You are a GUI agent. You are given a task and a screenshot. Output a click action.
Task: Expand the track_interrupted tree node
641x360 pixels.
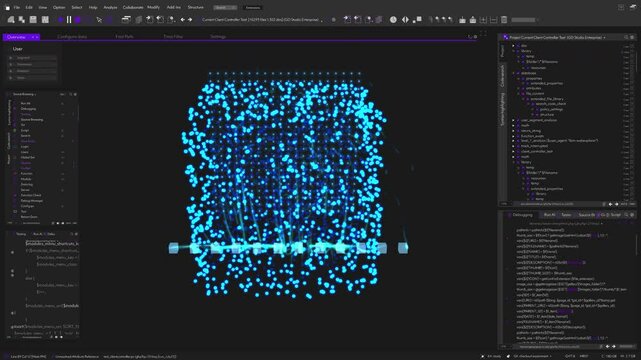tap(514, 146)
